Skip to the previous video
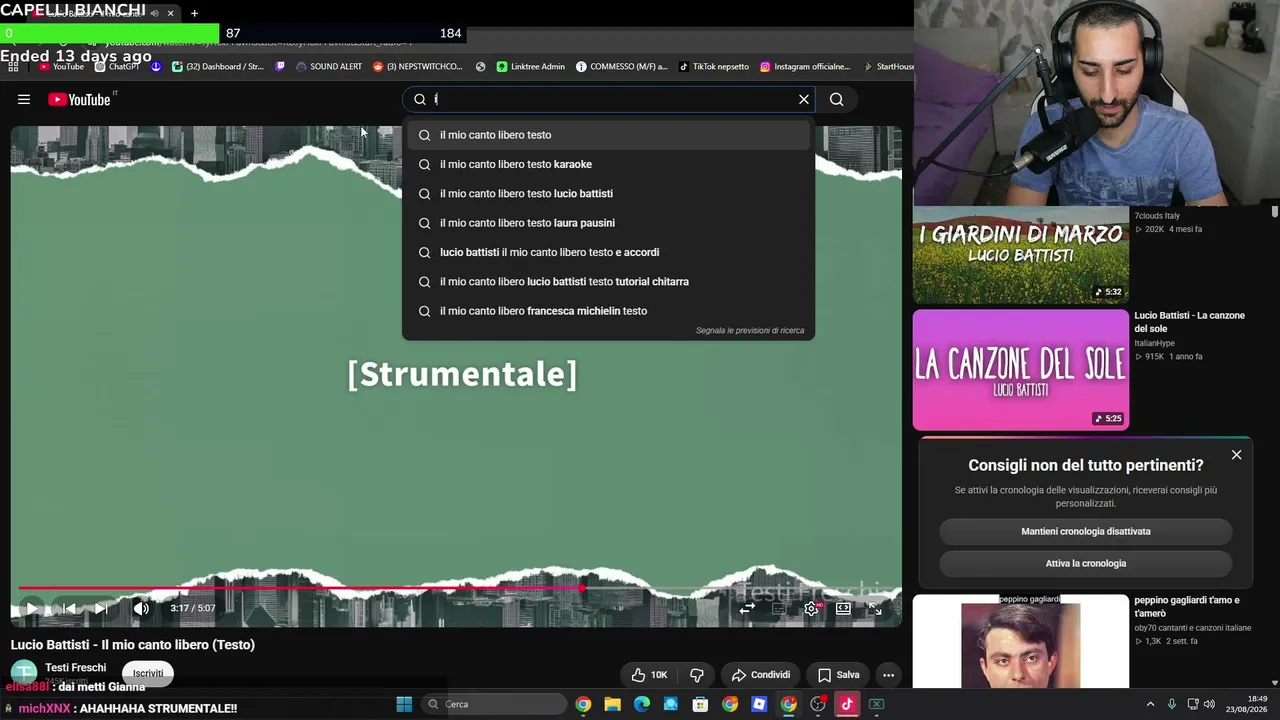Screen dimensions: 1280x720 69,608
